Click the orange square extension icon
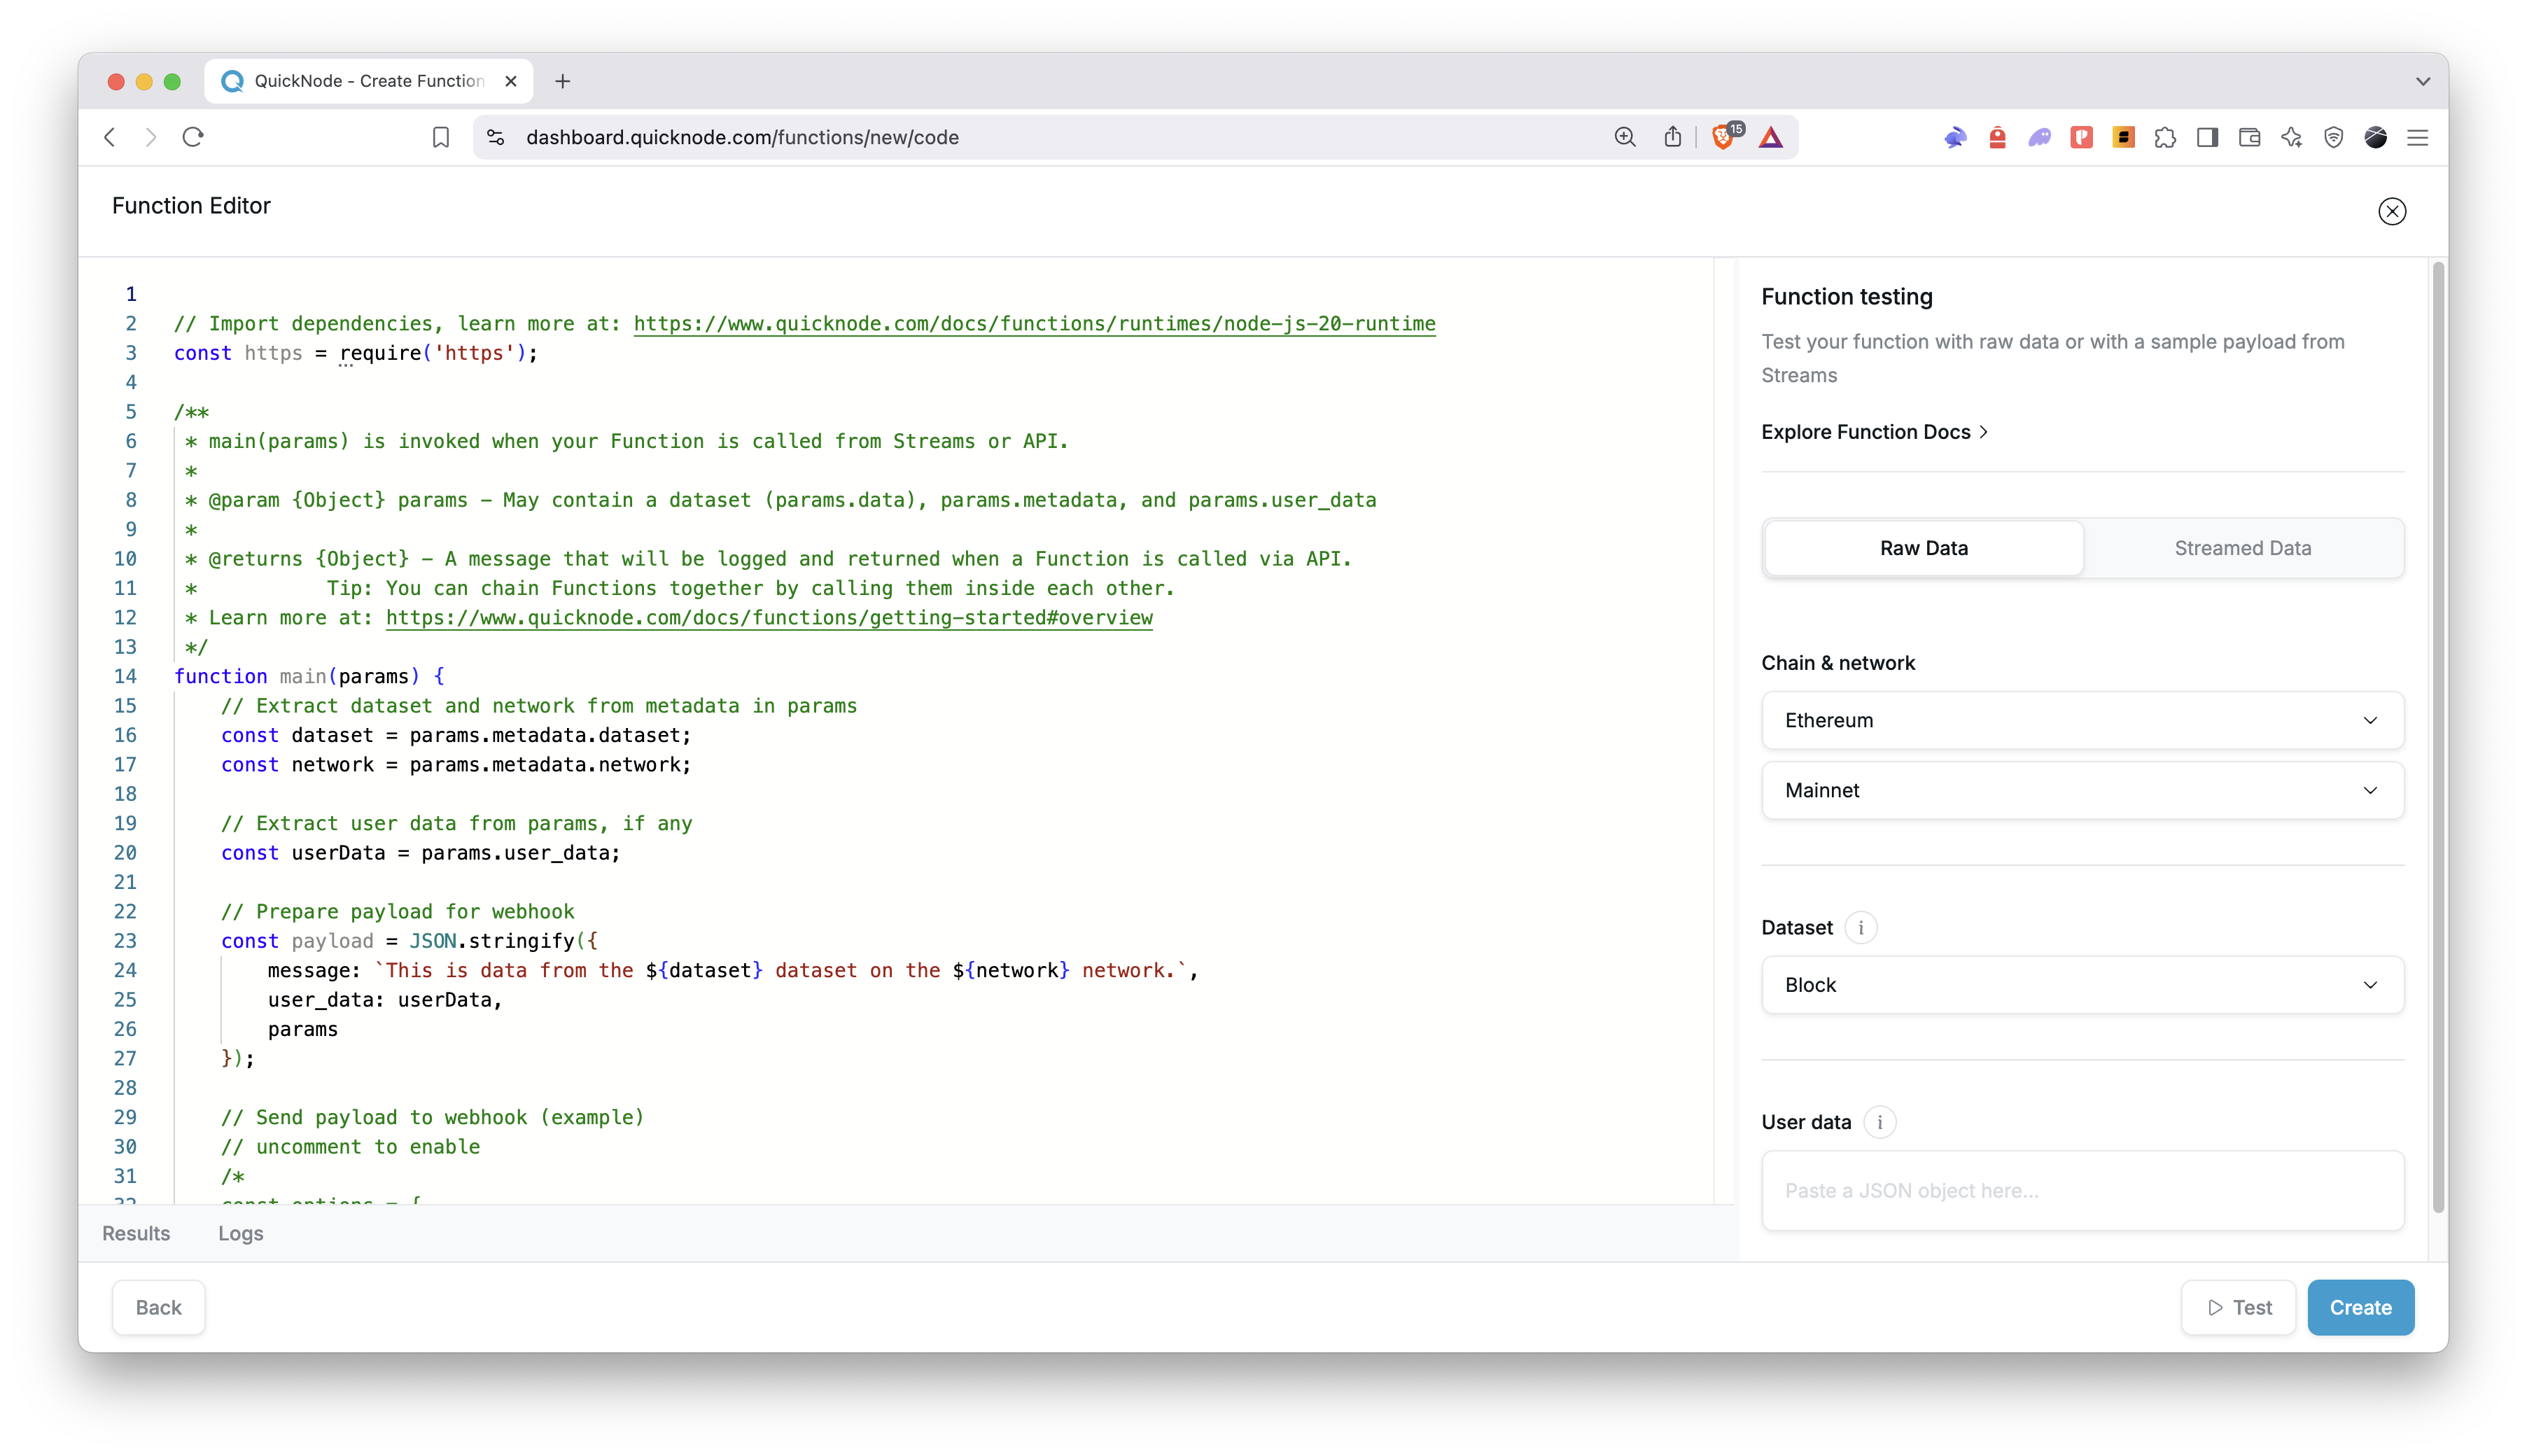The image size is (2527, 1456). (x=2123, y=137)
